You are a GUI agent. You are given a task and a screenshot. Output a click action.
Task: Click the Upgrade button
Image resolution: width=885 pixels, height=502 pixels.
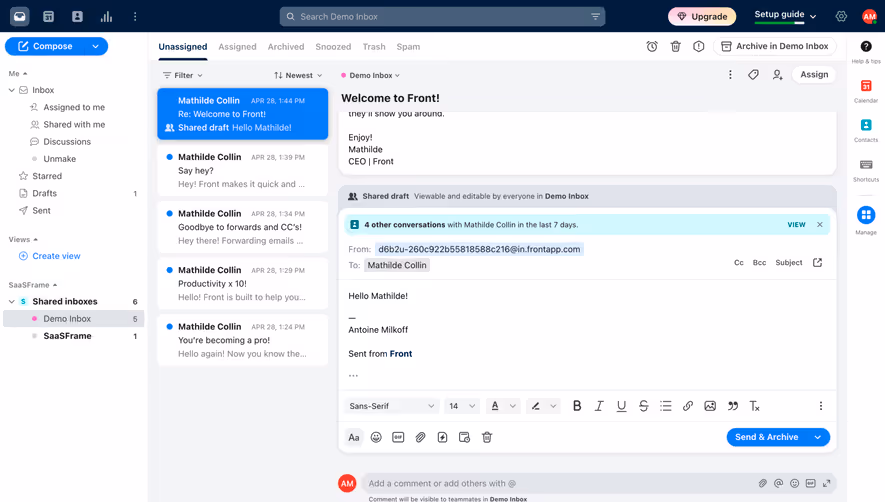click(702, 16)
